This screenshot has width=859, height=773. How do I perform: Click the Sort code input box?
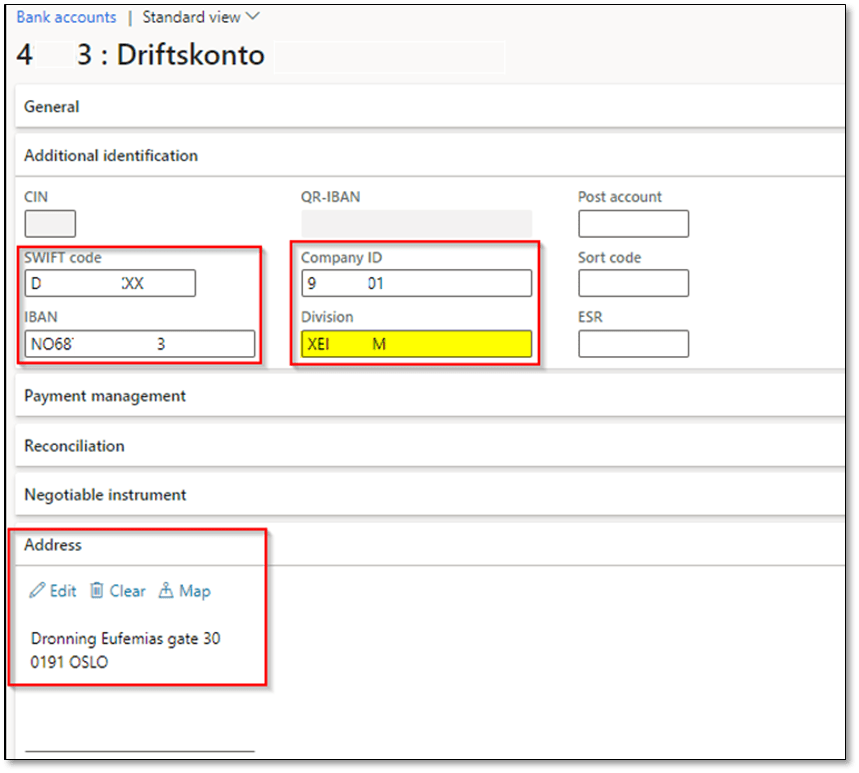coord(633,284)
